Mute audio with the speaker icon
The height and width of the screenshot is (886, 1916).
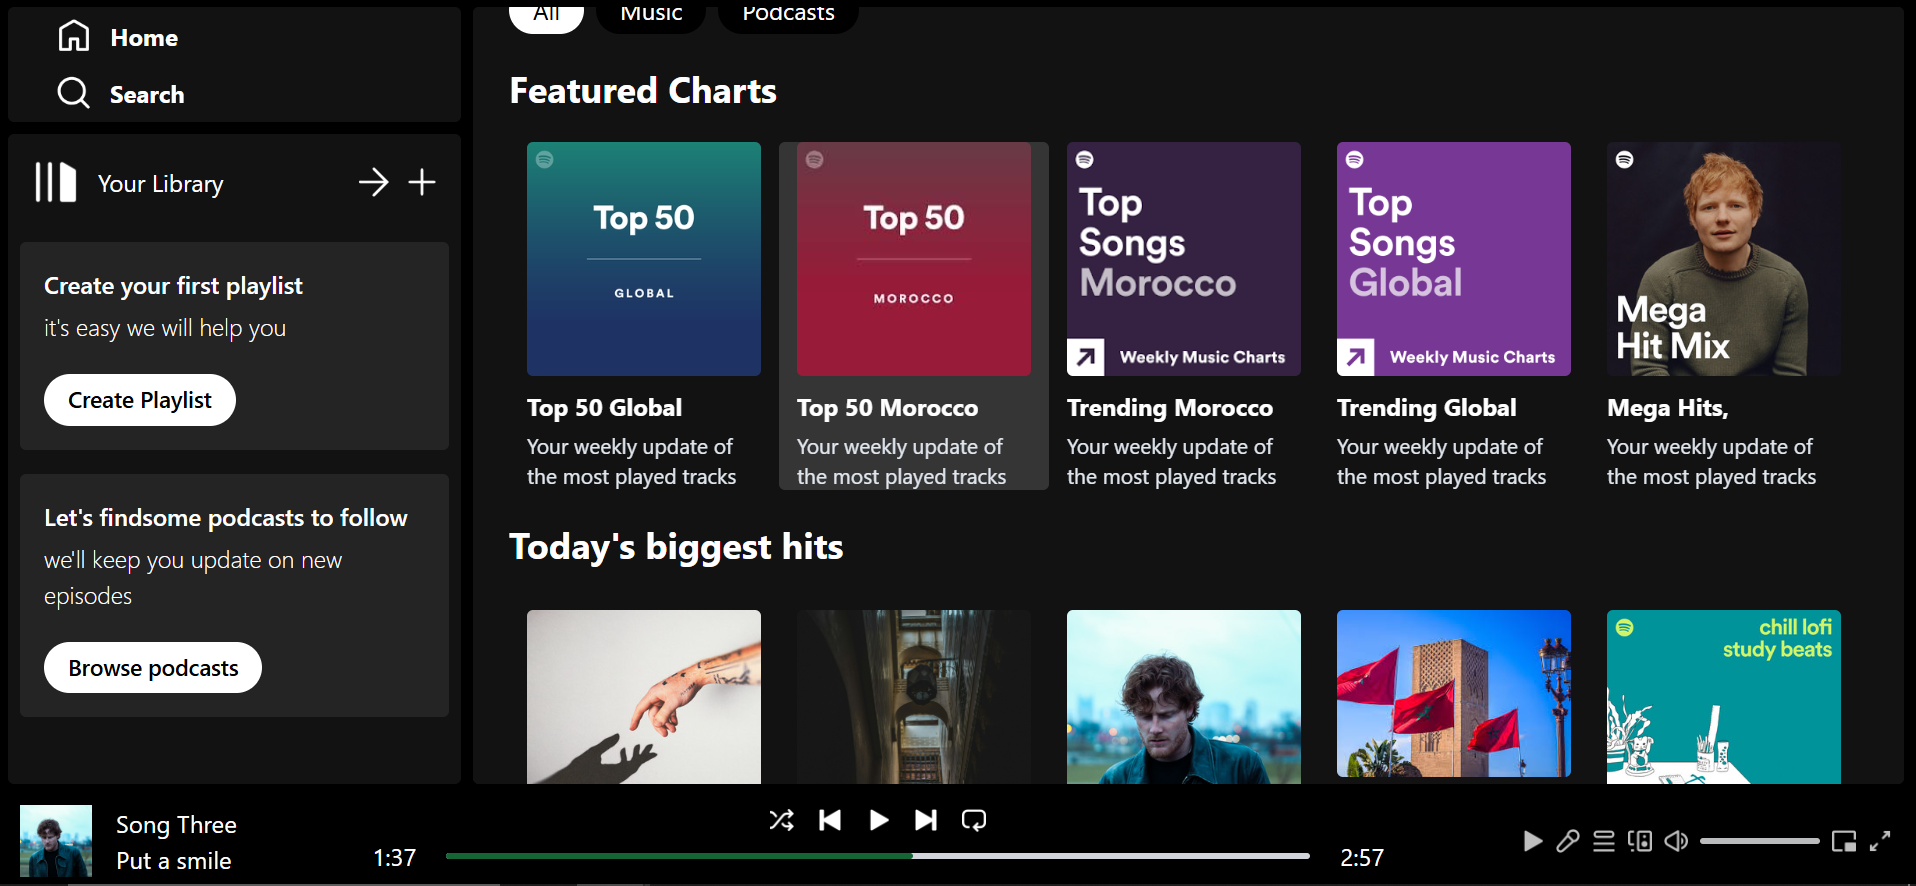[x=1676, y=841]
